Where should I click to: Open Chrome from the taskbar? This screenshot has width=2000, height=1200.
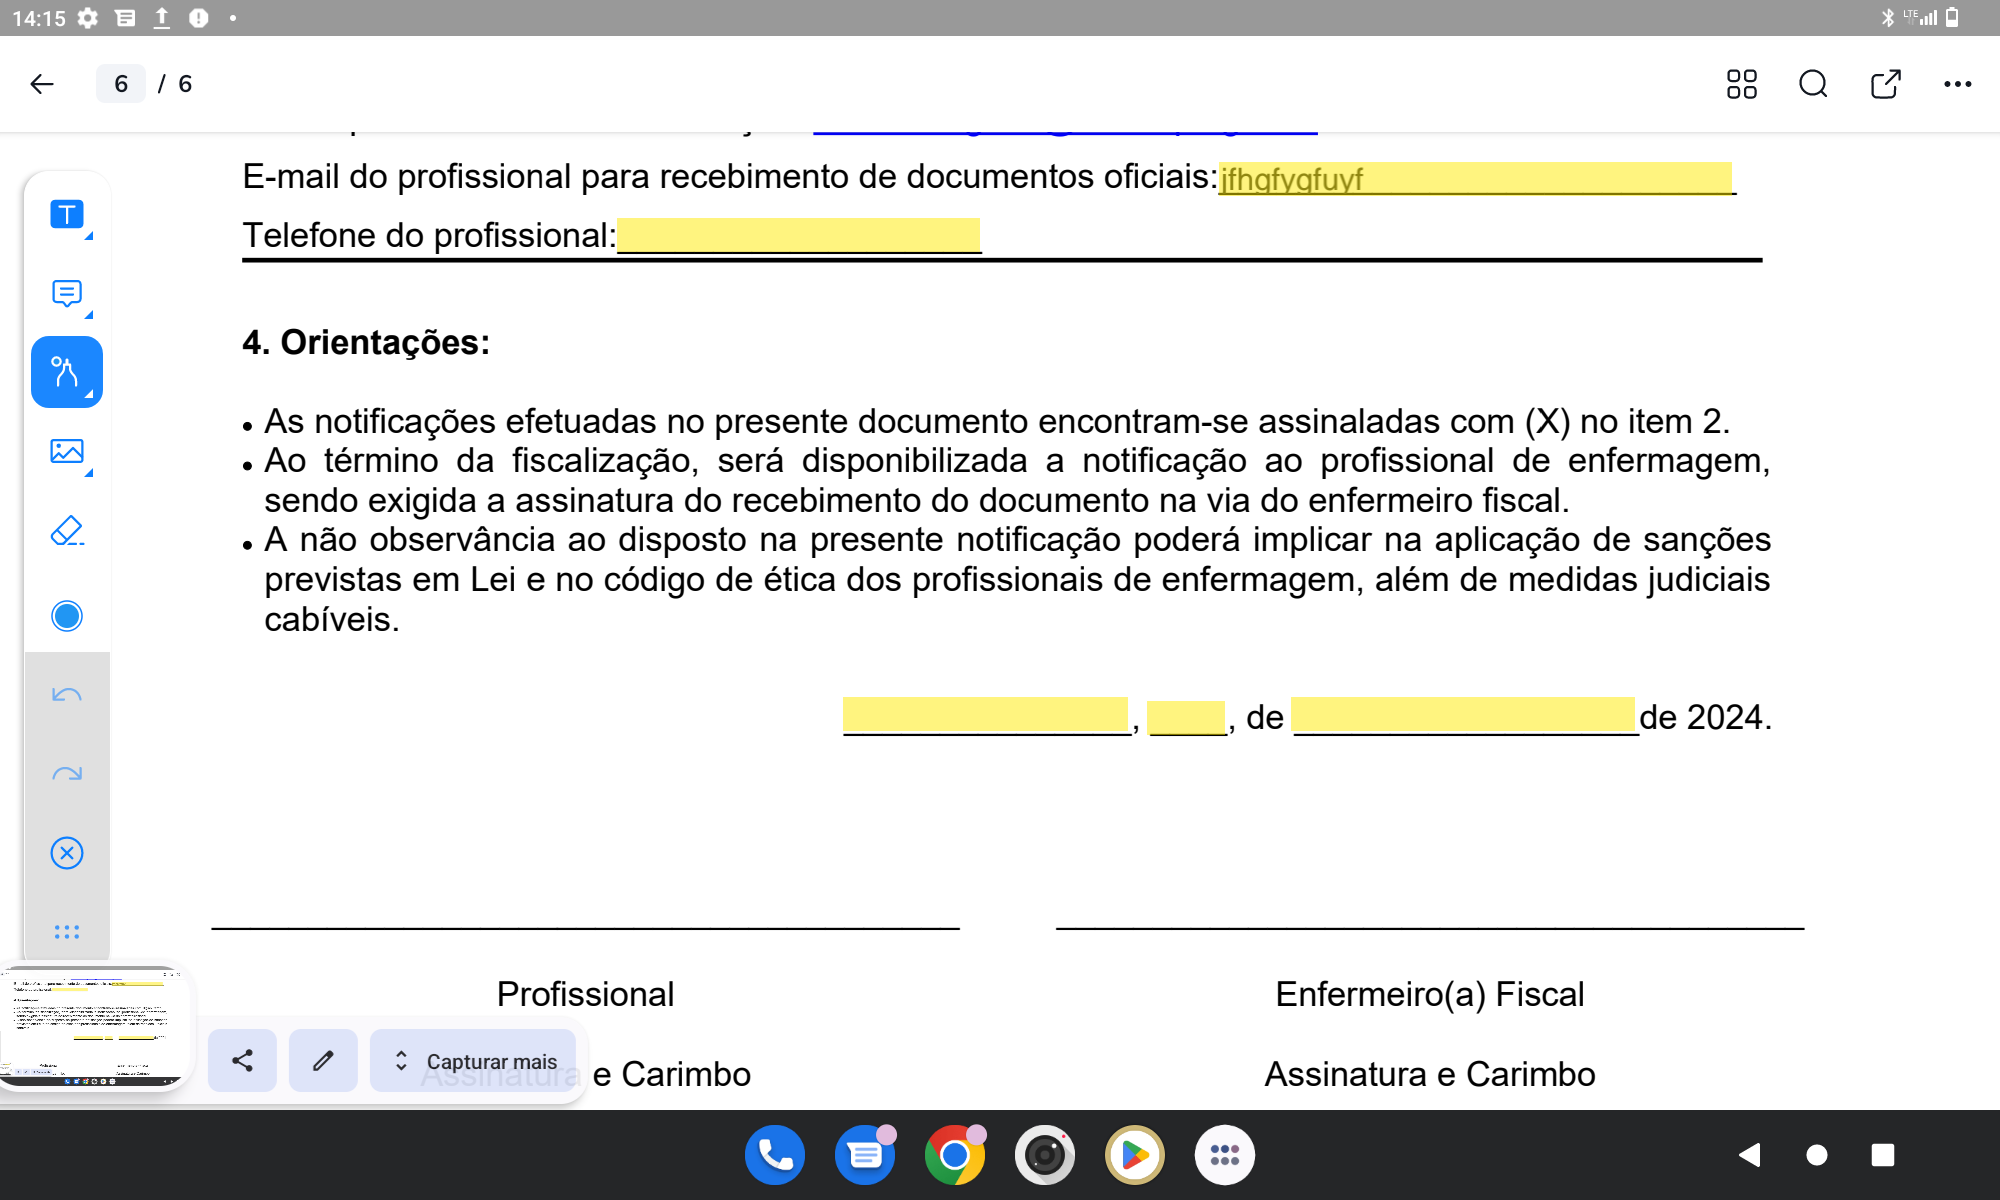(955, 1155)
